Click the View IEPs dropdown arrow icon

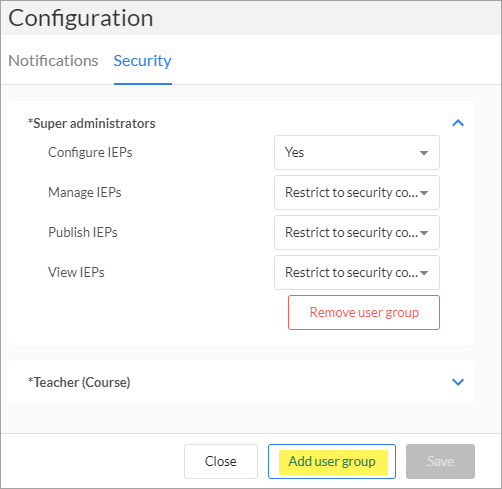coord(424,273)
